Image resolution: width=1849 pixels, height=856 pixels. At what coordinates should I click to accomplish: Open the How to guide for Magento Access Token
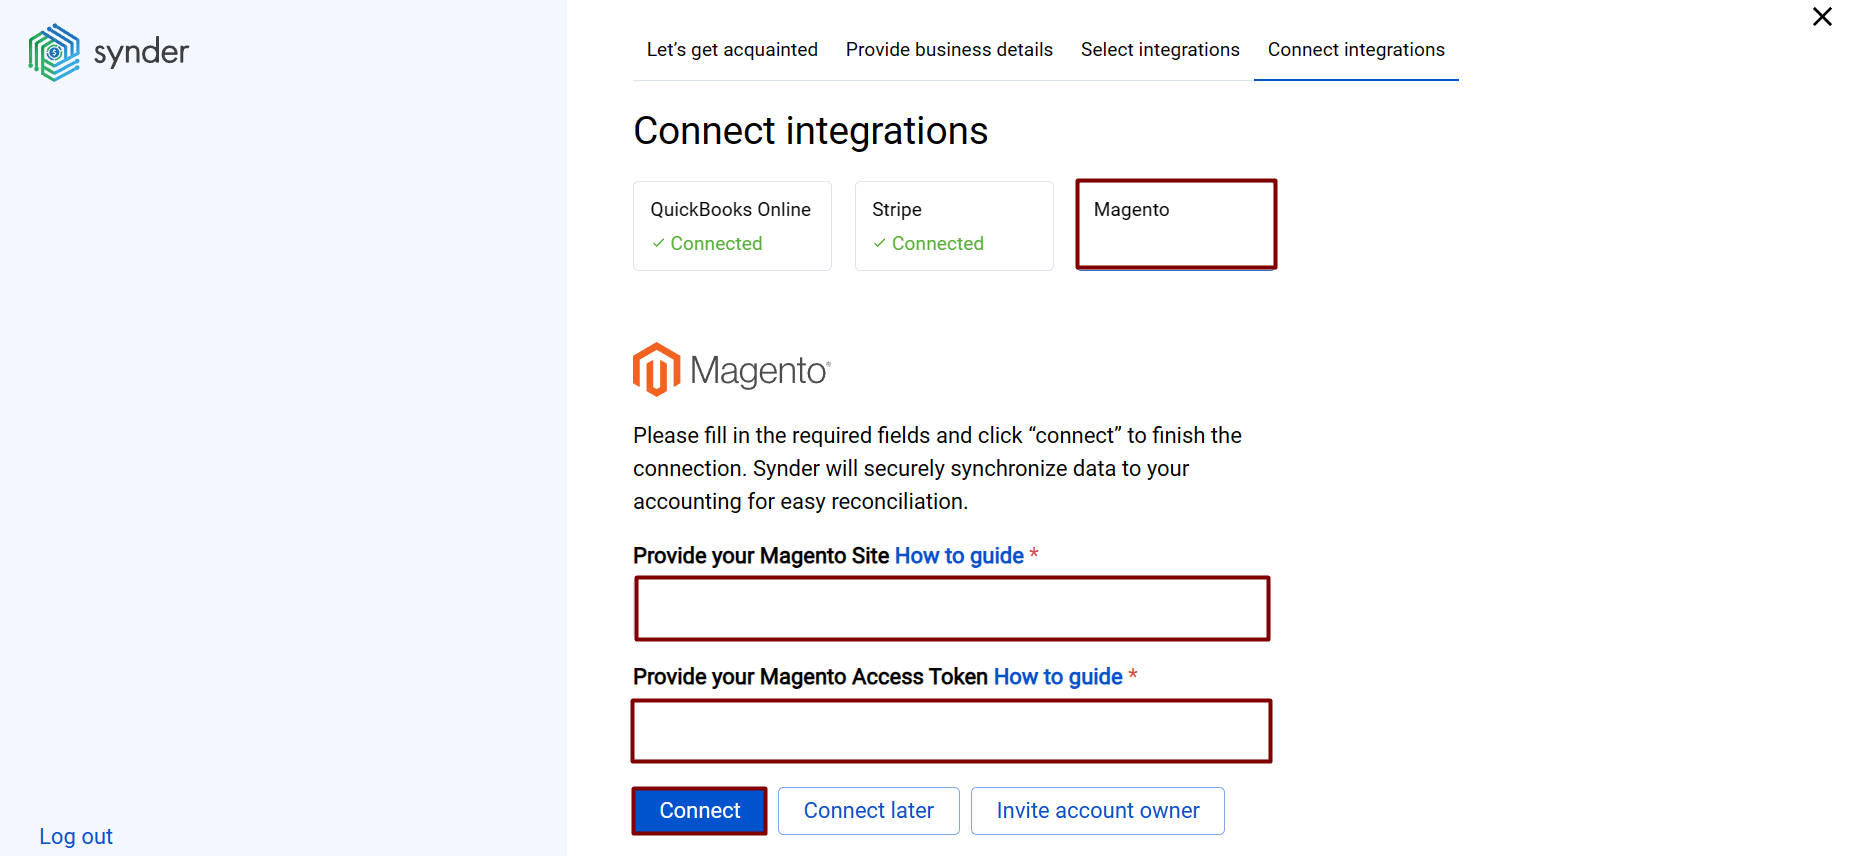click(x=1057, y=676)
